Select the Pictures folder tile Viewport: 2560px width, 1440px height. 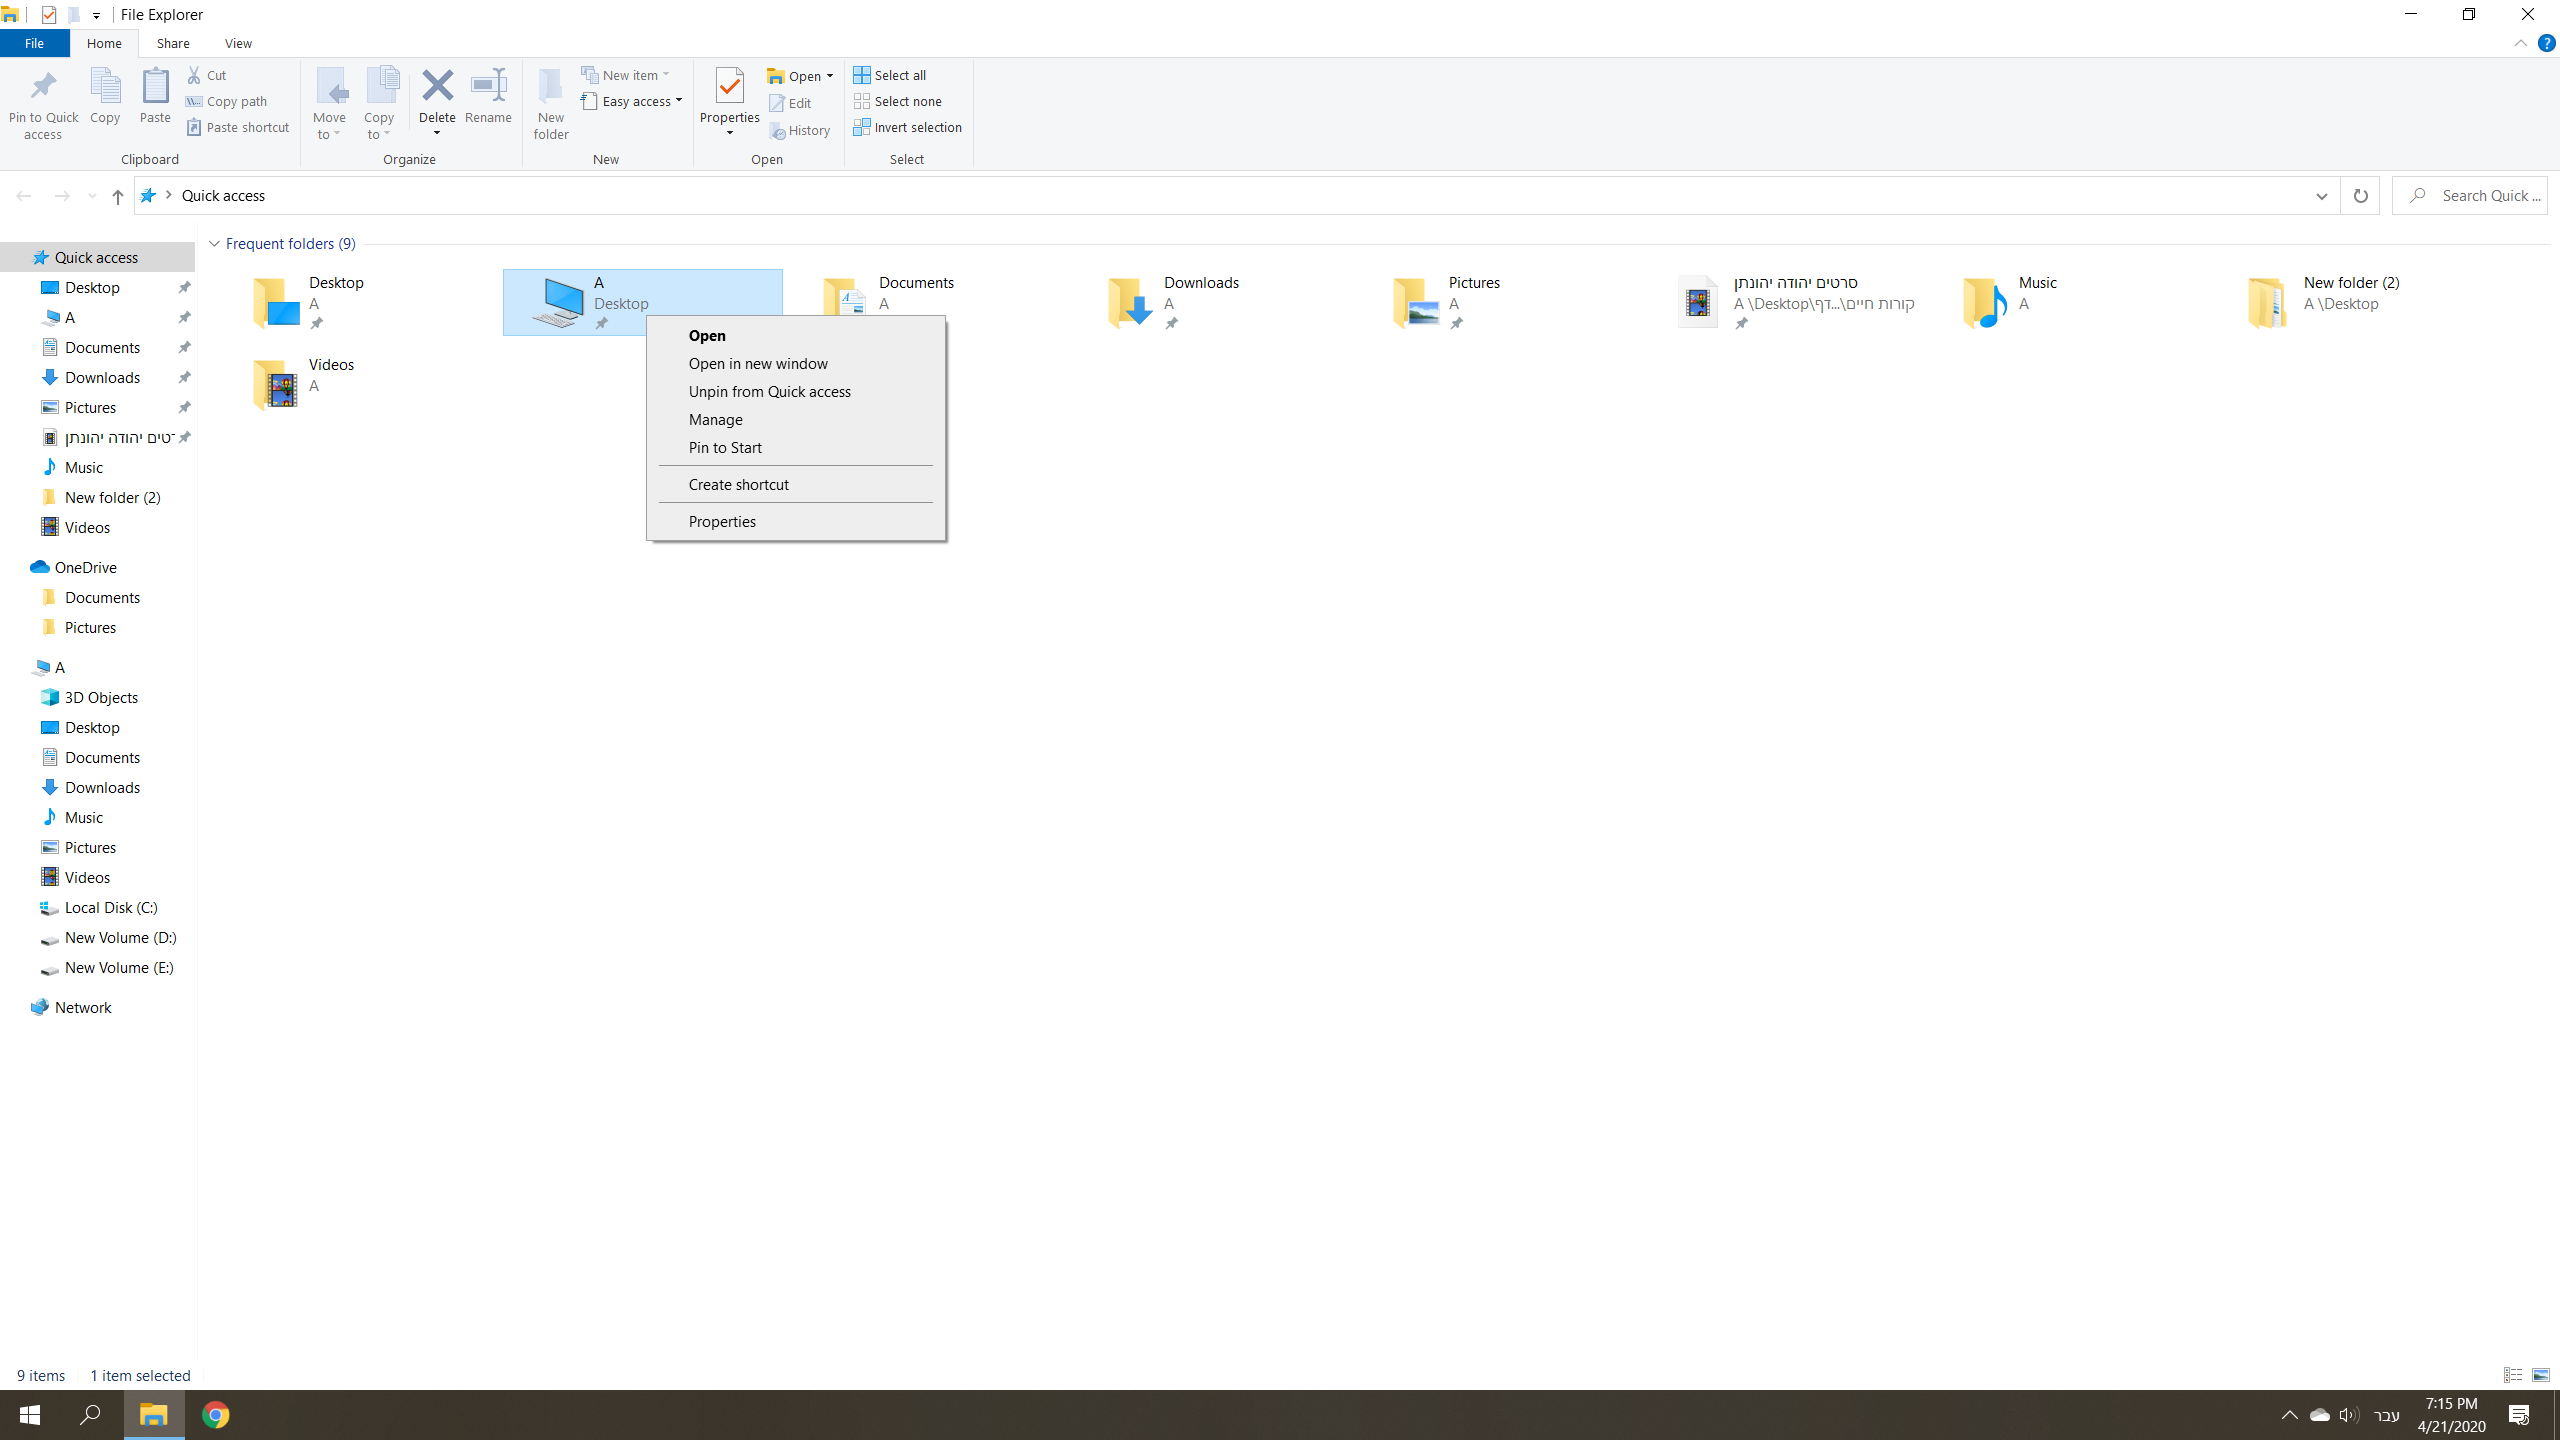tap(1497, 302)
